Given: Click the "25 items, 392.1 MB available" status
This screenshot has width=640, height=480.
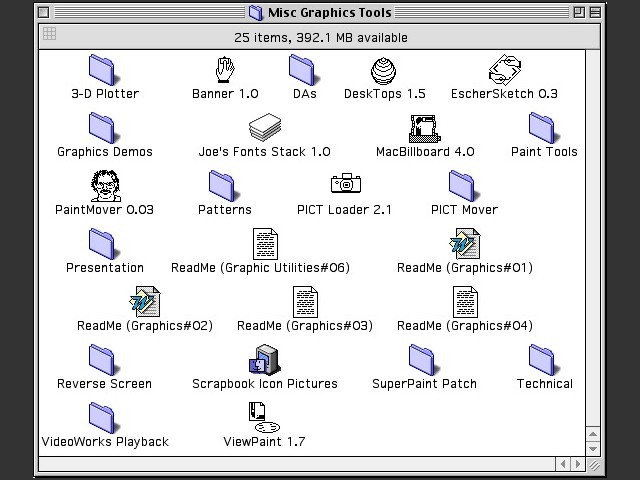Looking at the screenshot, I should (x=320, y=38).
